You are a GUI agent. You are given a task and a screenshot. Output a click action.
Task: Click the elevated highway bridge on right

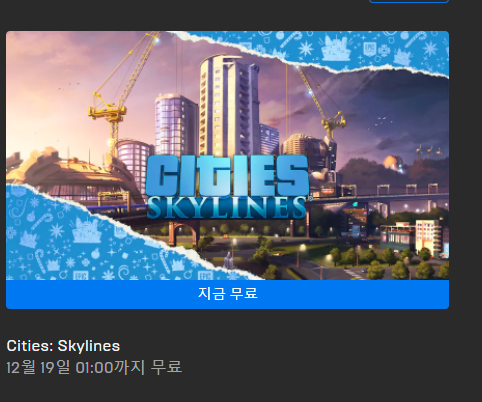[380, 197]
